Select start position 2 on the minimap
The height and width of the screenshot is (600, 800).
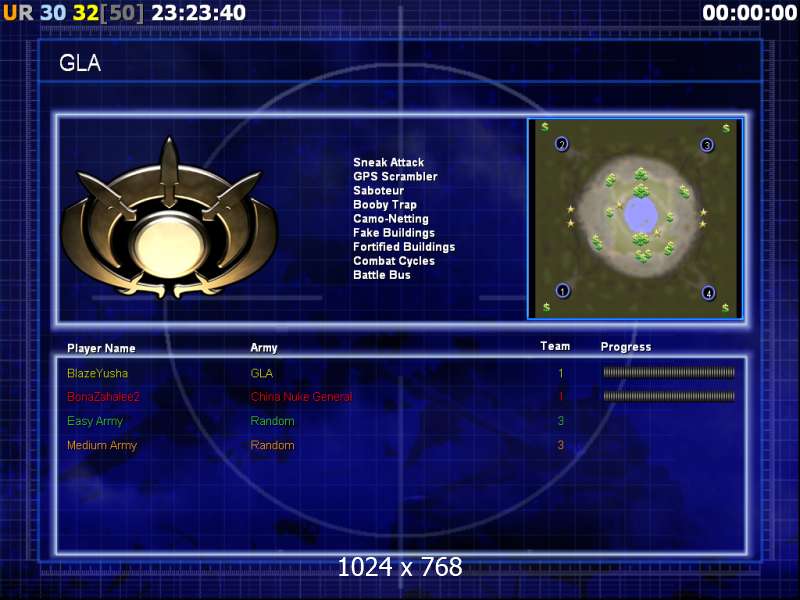point(562,144)
